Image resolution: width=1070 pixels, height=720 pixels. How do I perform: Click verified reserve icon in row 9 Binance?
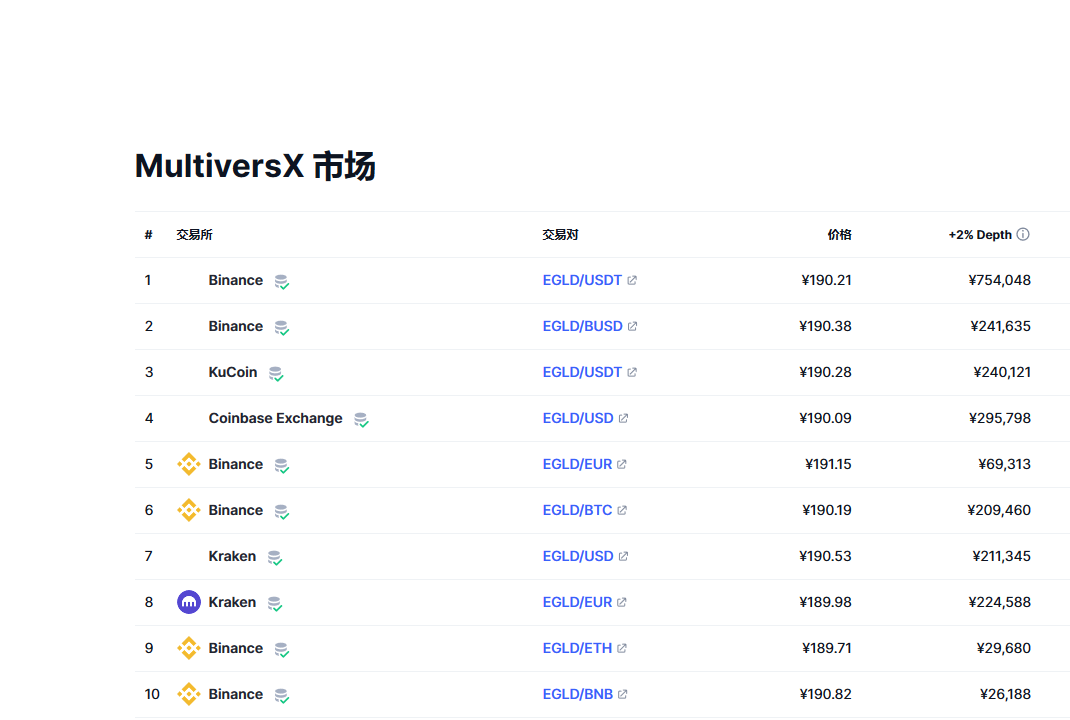click(281, 649)
